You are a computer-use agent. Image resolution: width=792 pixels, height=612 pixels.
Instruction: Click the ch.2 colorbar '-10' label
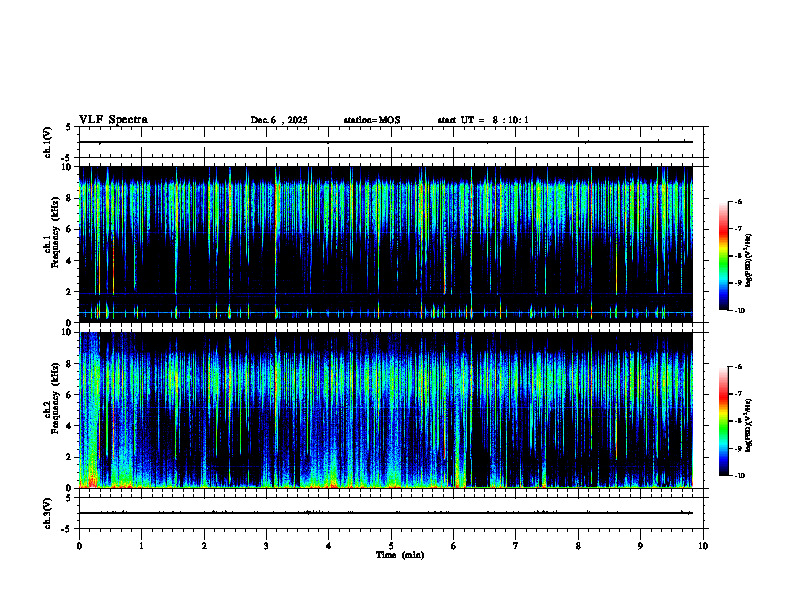(739, 476)
